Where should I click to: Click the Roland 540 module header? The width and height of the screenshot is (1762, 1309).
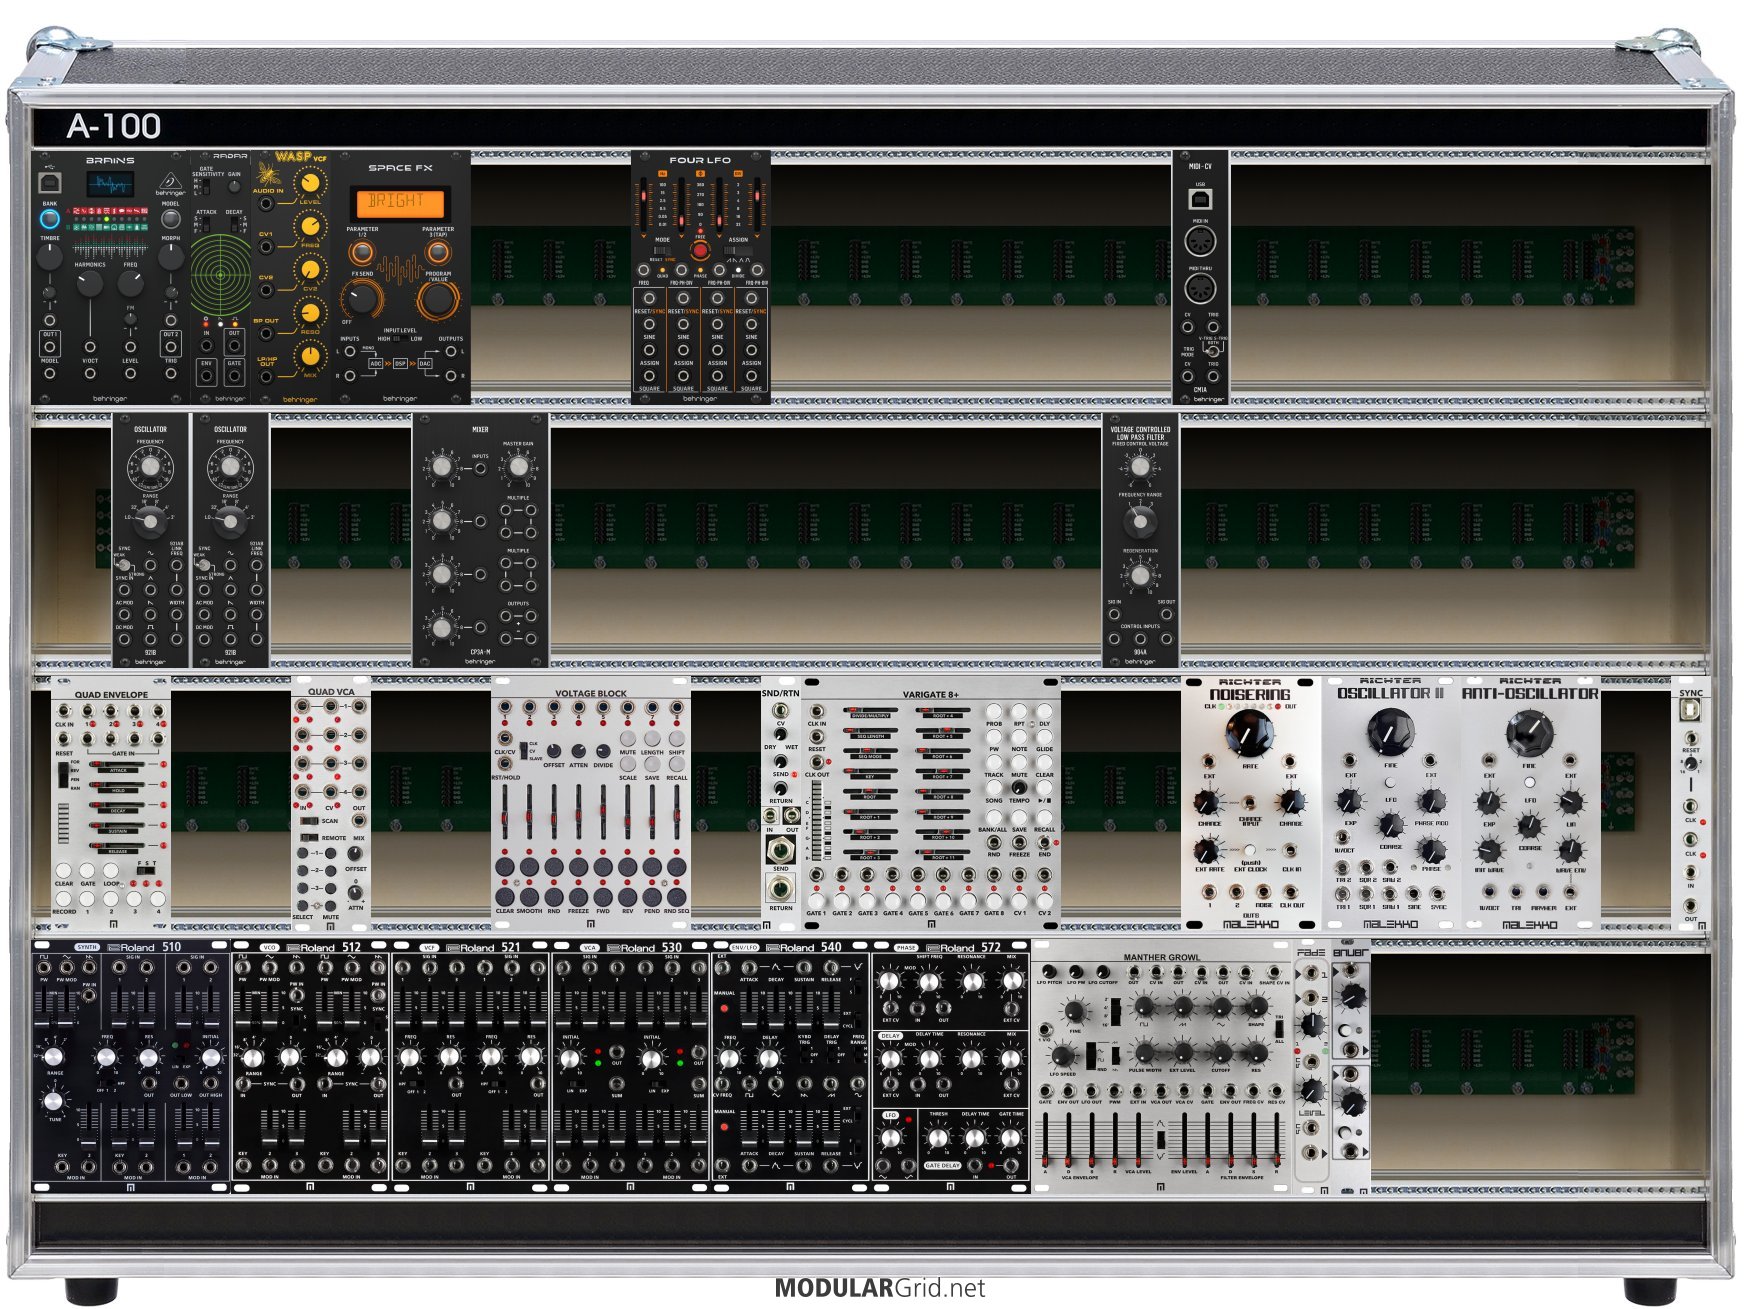[804, 947]
